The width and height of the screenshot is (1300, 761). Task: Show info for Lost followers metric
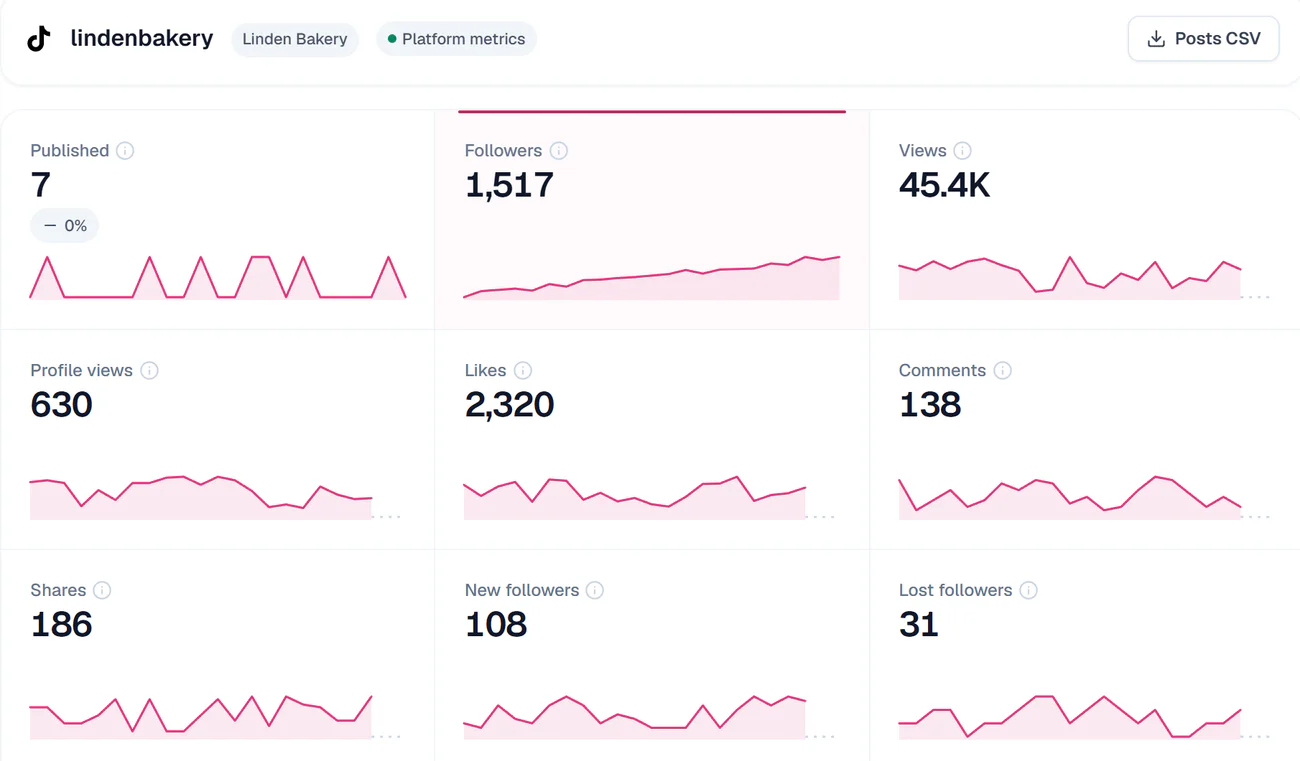(x=1028, y=591)
